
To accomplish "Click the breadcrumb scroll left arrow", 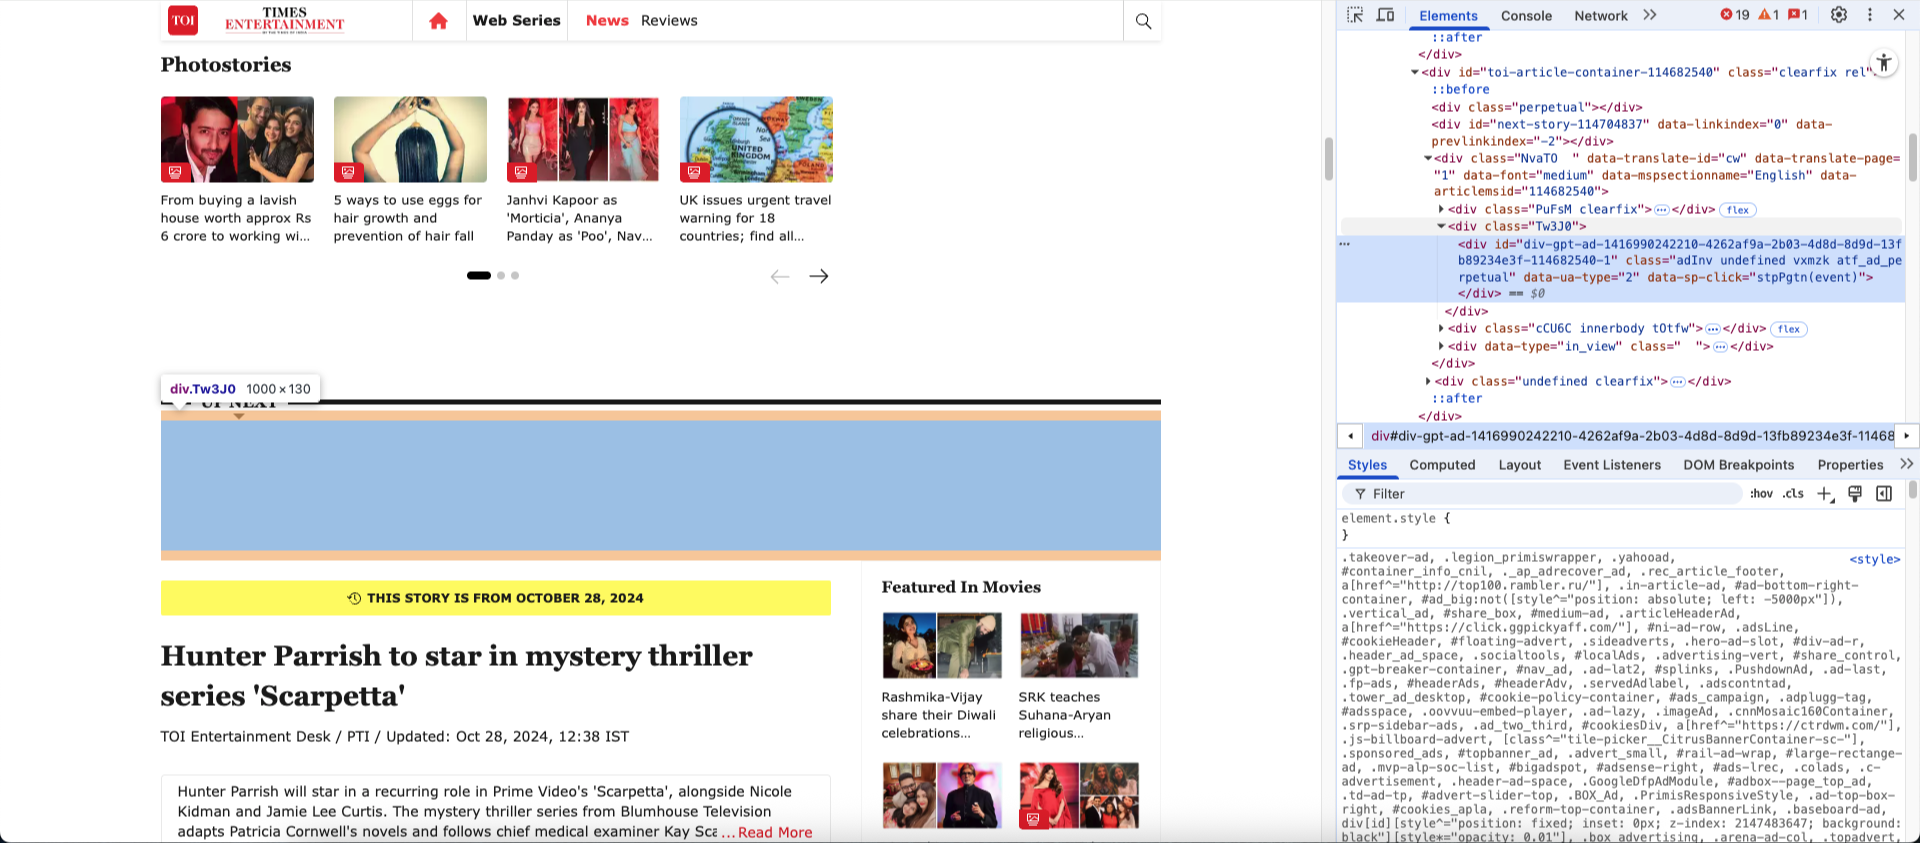I will point(1351,436).
